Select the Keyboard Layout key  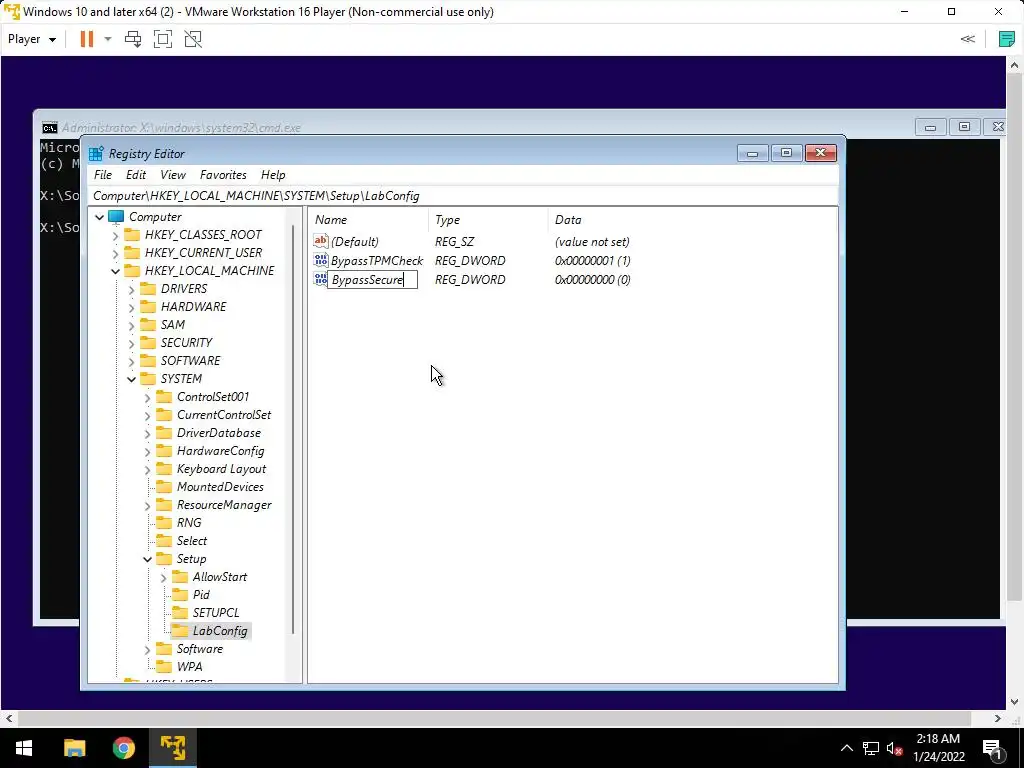(221, 469)
